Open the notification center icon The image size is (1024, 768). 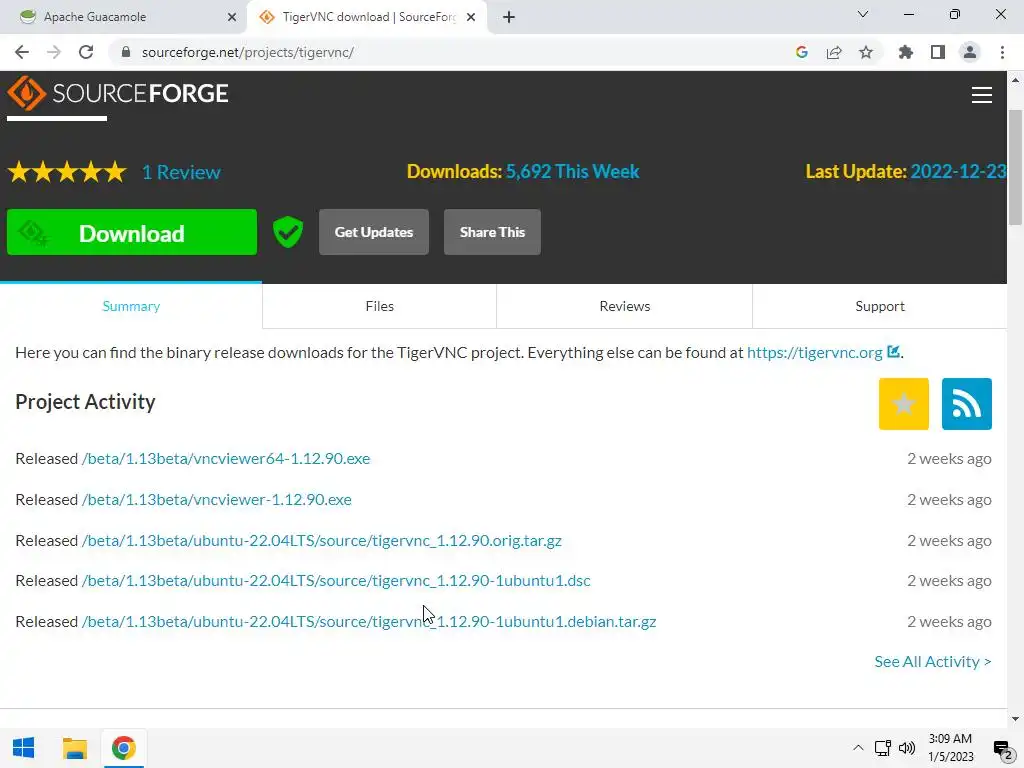[1002, 749]
